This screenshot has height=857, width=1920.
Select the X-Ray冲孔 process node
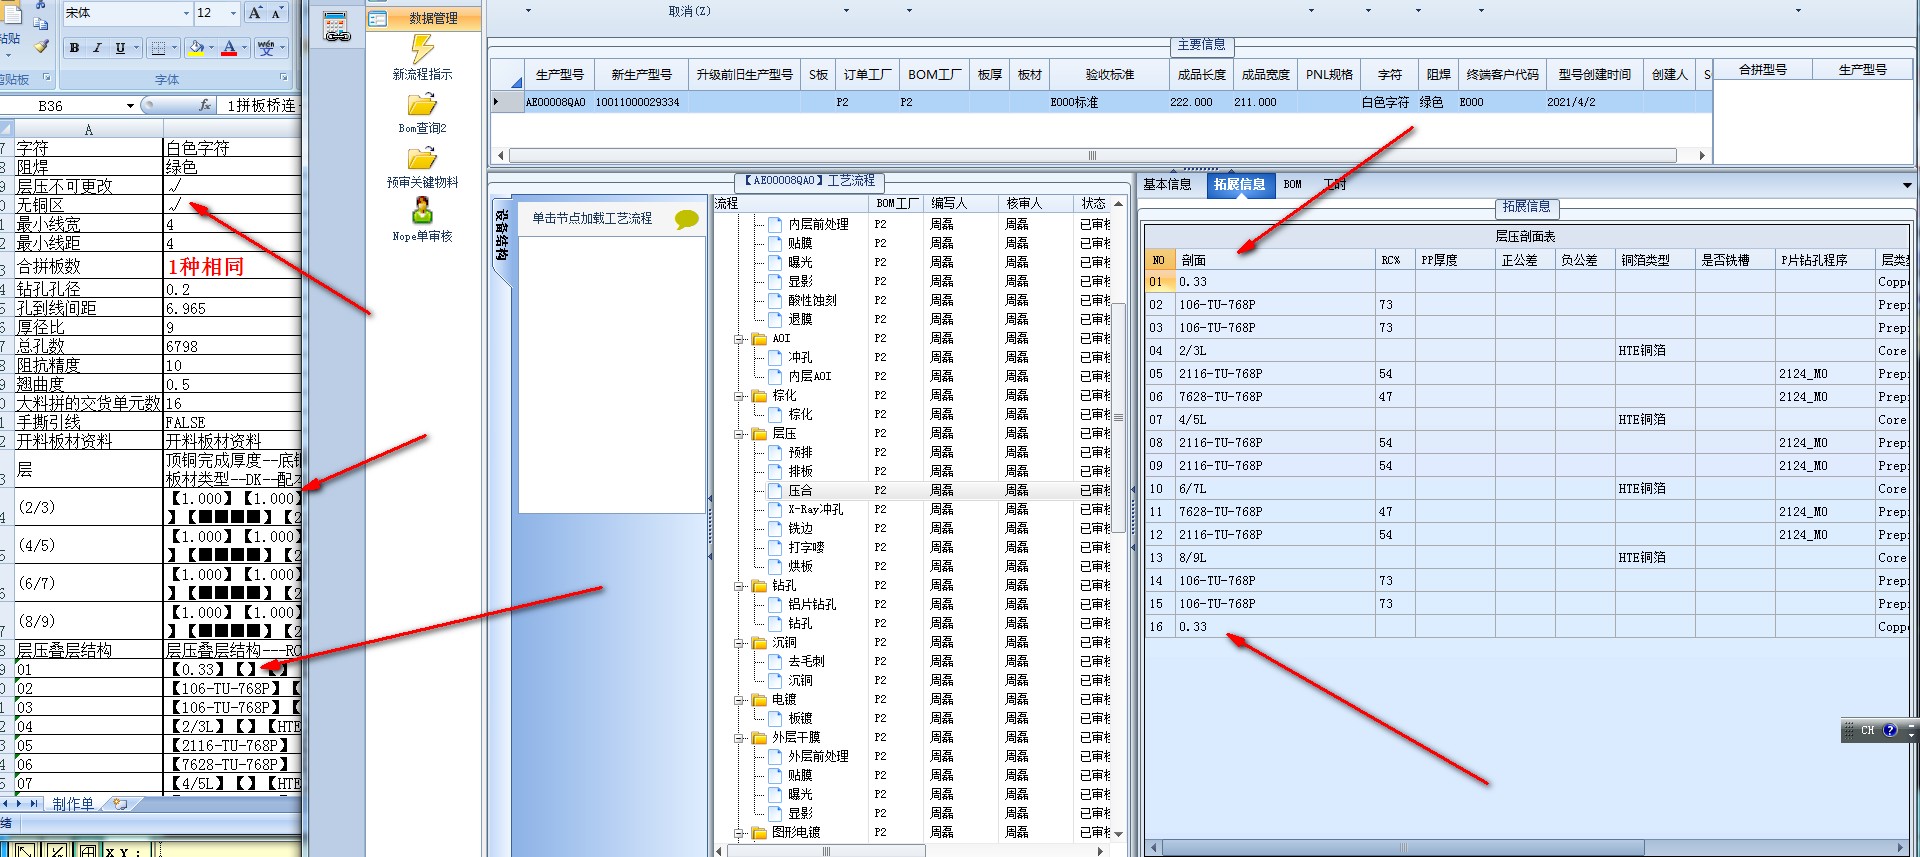coord(815,510)
